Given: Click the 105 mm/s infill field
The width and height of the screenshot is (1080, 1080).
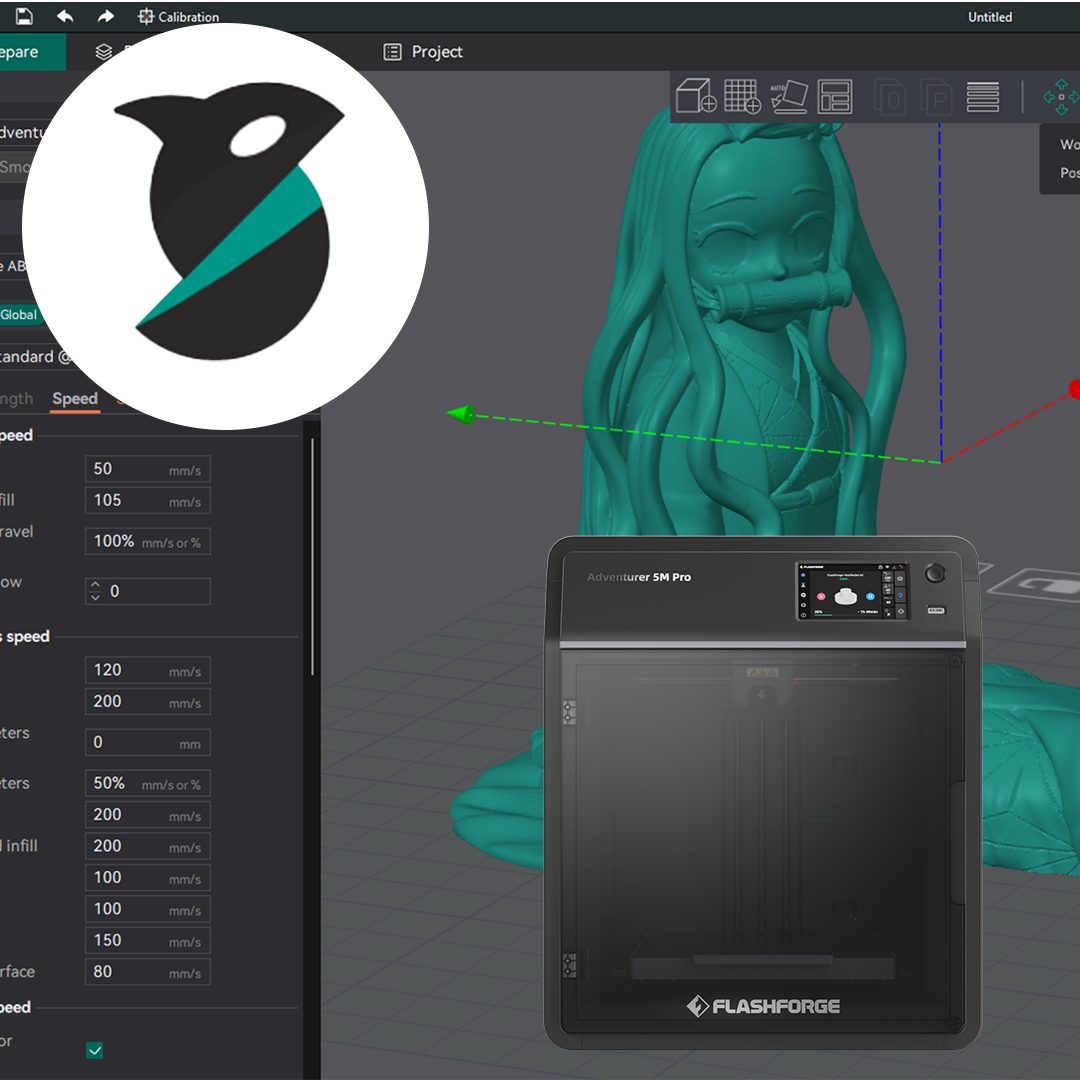Looking at the screenshot, I should [147, 501].
